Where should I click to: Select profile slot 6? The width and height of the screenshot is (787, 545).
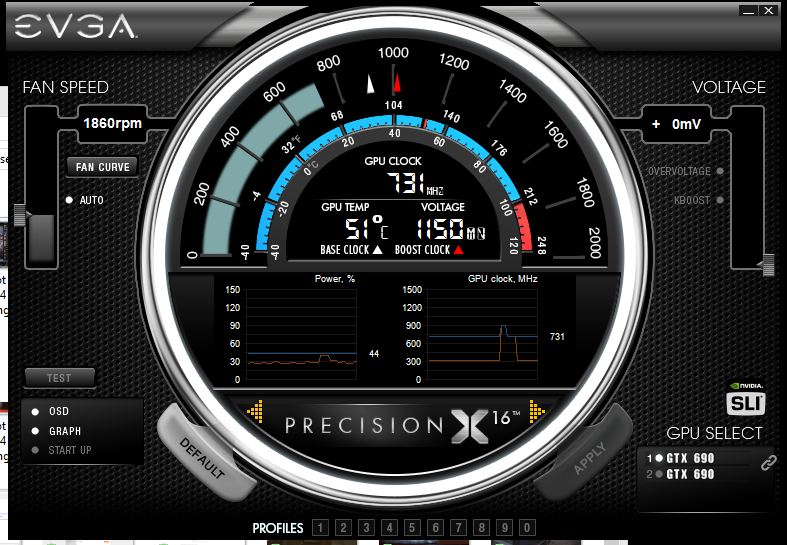coord(435,527)
